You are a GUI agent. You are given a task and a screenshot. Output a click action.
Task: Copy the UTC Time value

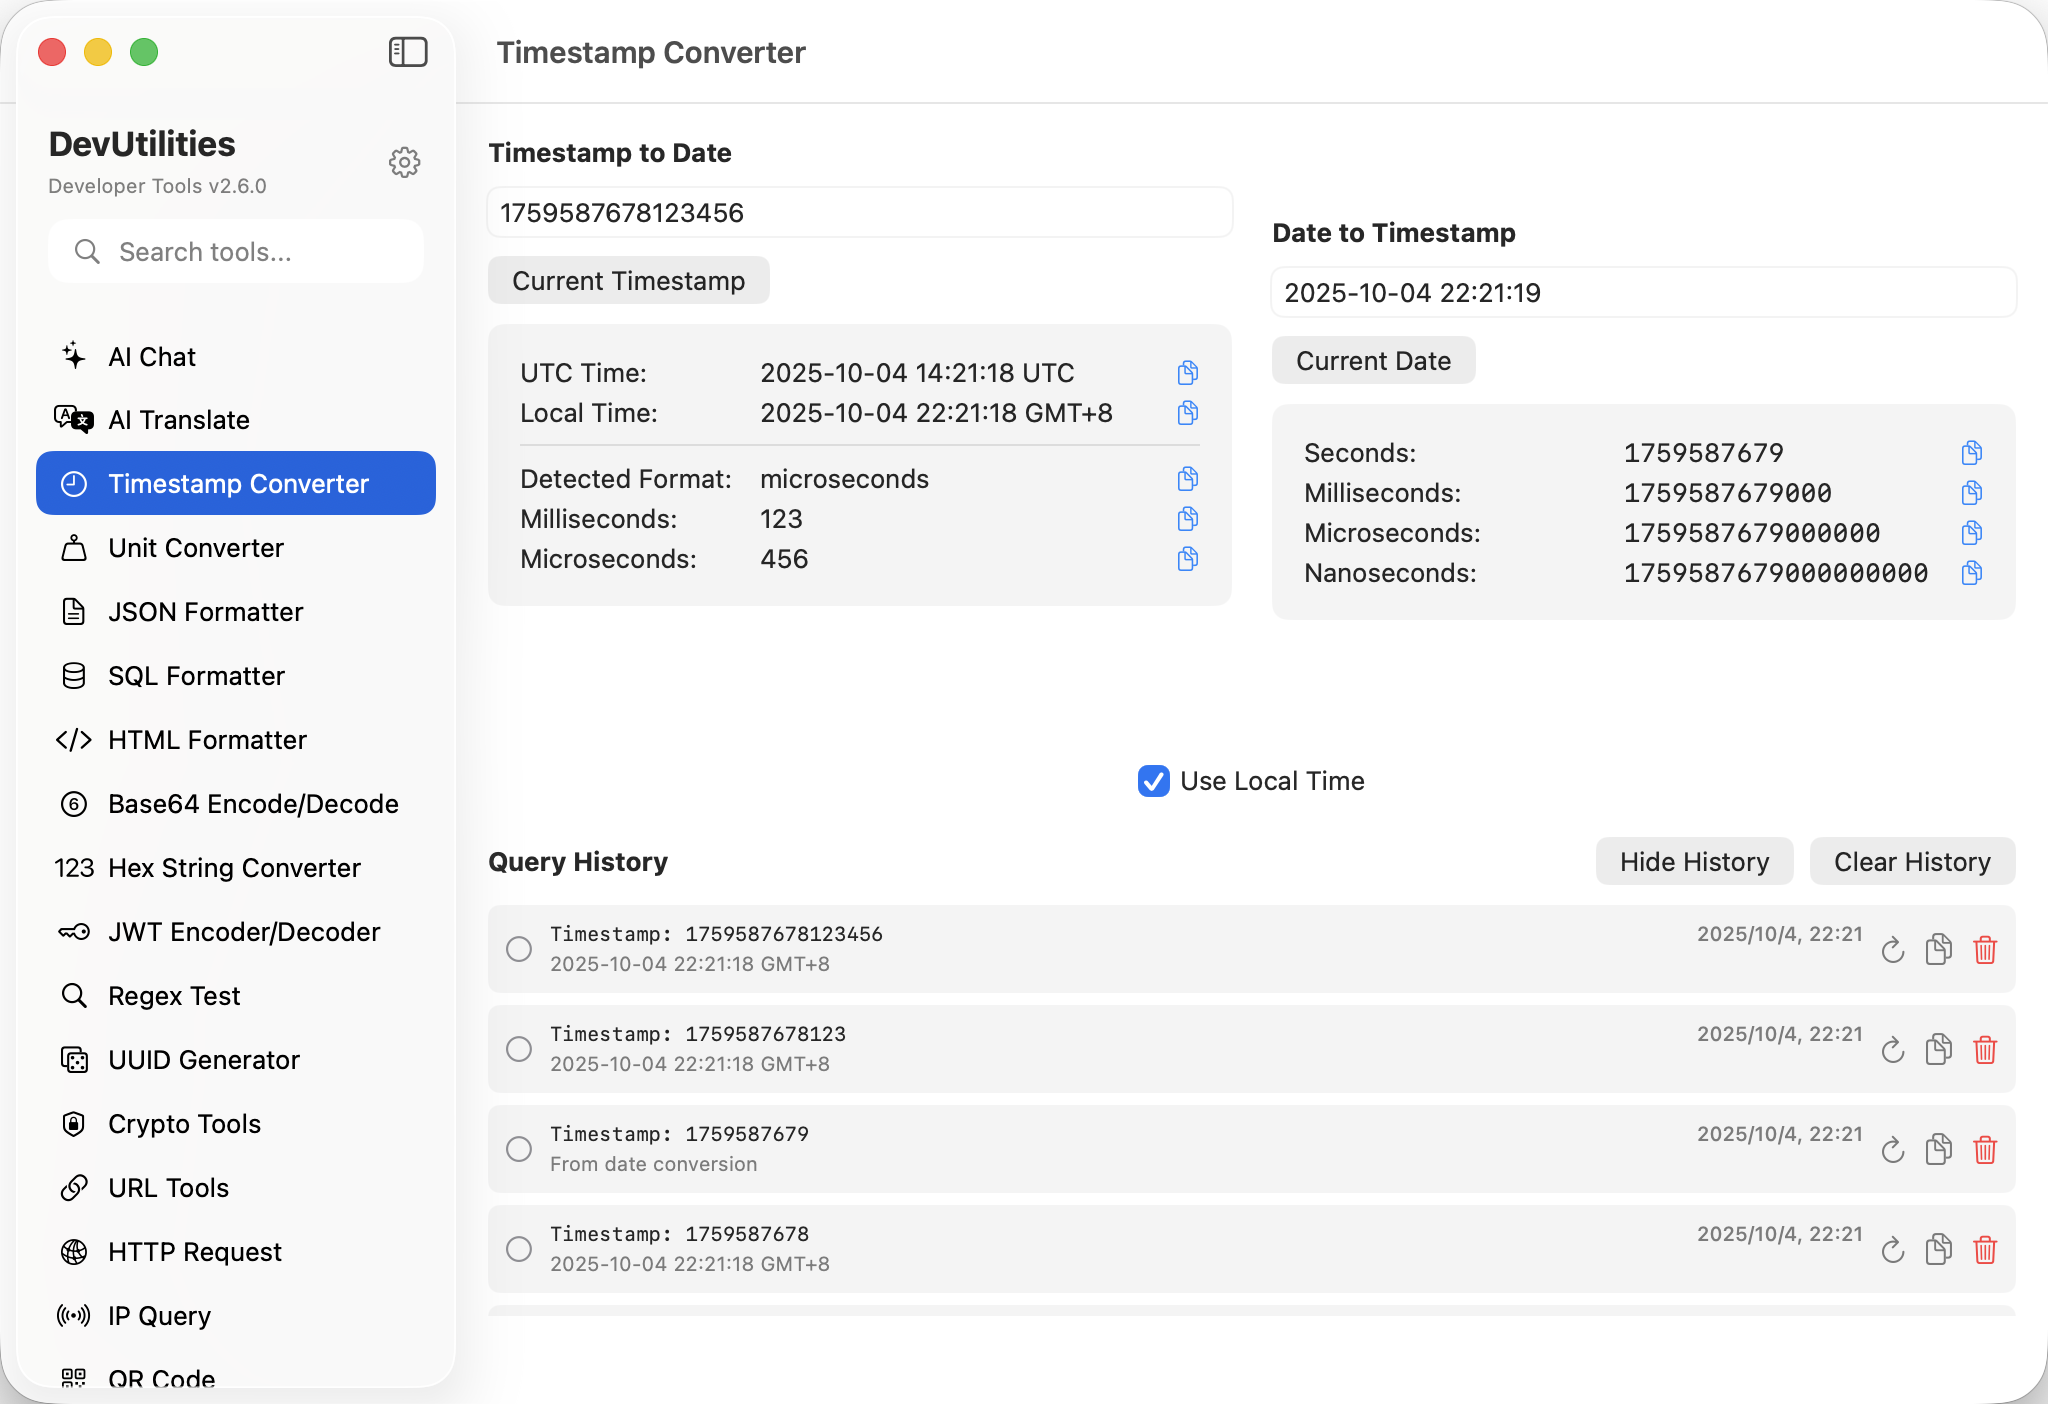pyautogui.click(x=1187, y=372)
